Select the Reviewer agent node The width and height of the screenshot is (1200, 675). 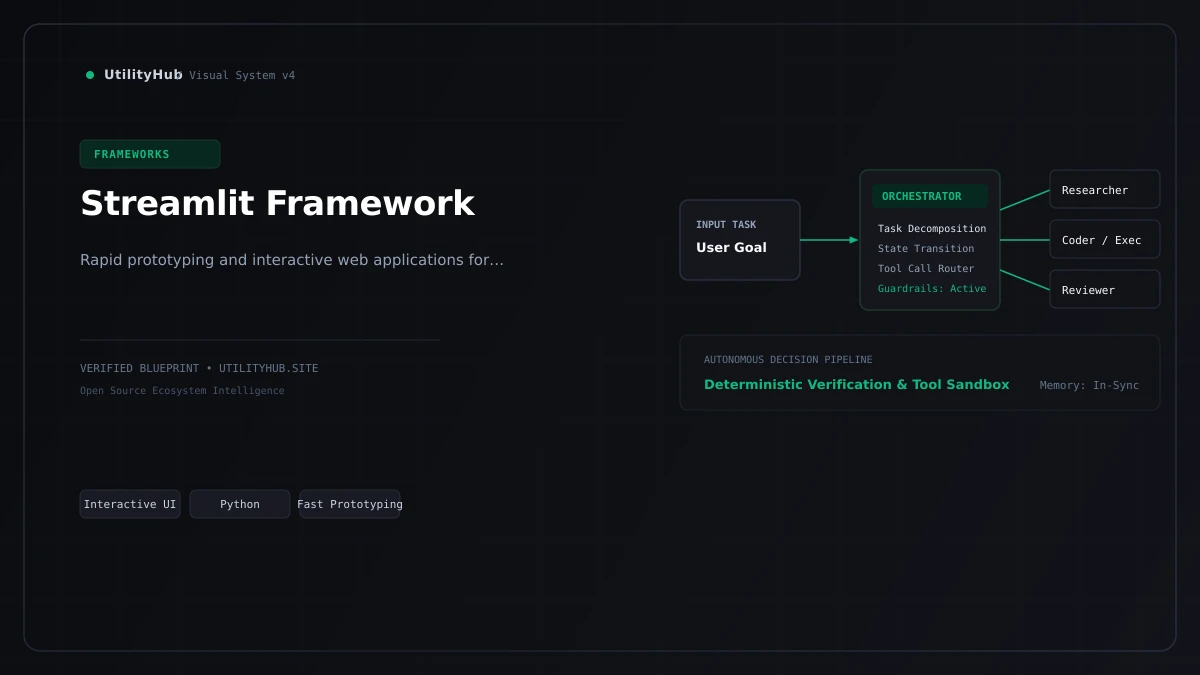coord(1105,289)
